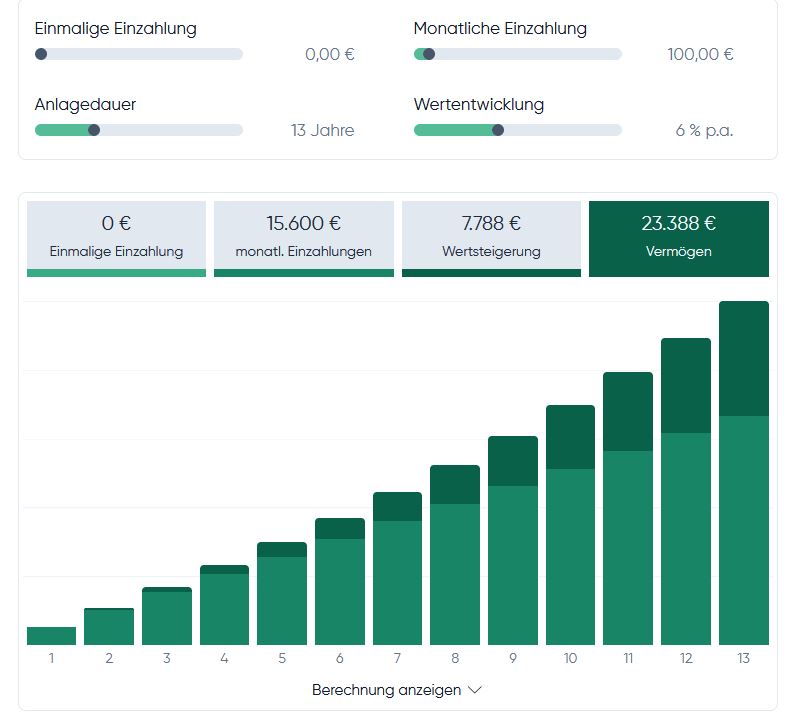Image resolution: width=800 pixels, height=722 pixels.
Task: Select the Wertsteigerung 7.788 € summary card
Action: pos(491,237)
